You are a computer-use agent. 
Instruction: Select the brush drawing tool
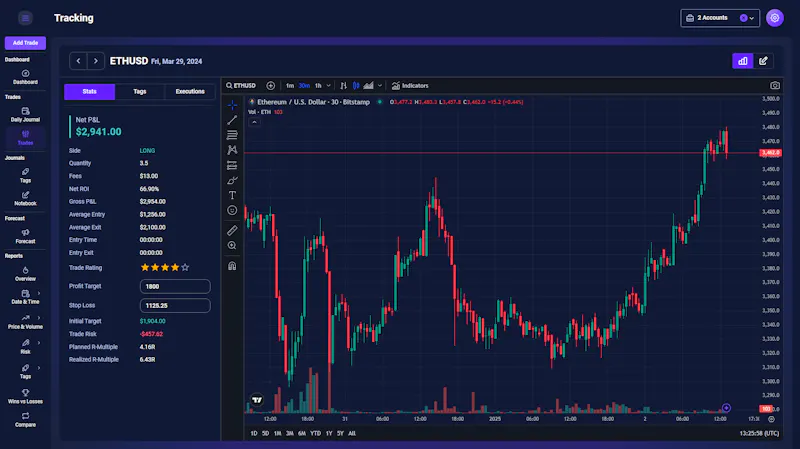pos(232,180)
